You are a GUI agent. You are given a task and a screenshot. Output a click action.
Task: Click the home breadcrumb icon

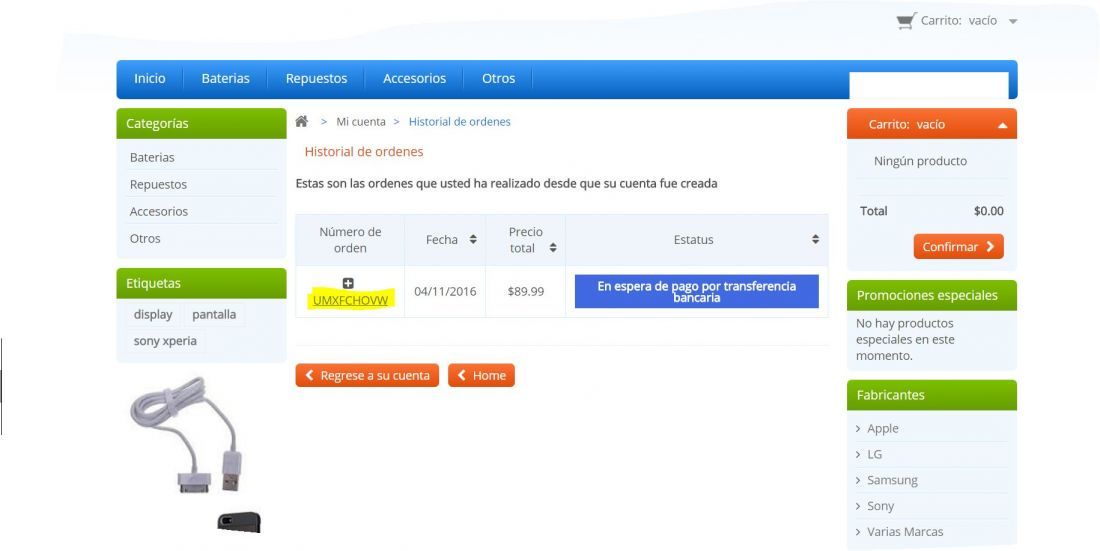302,121
